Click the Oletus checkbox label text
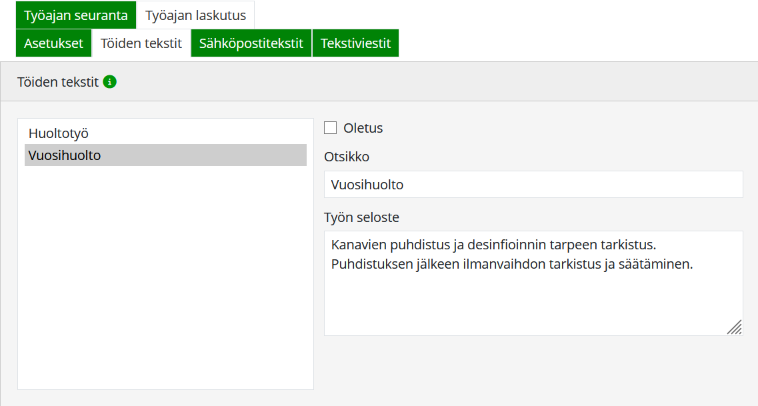Screen dimensions: 758x406 363,128
